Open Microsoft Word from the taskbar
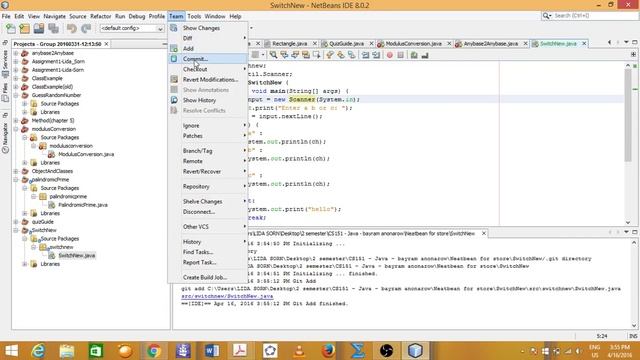The height and width of the screenshot is (360, 640). pos(212,351)
